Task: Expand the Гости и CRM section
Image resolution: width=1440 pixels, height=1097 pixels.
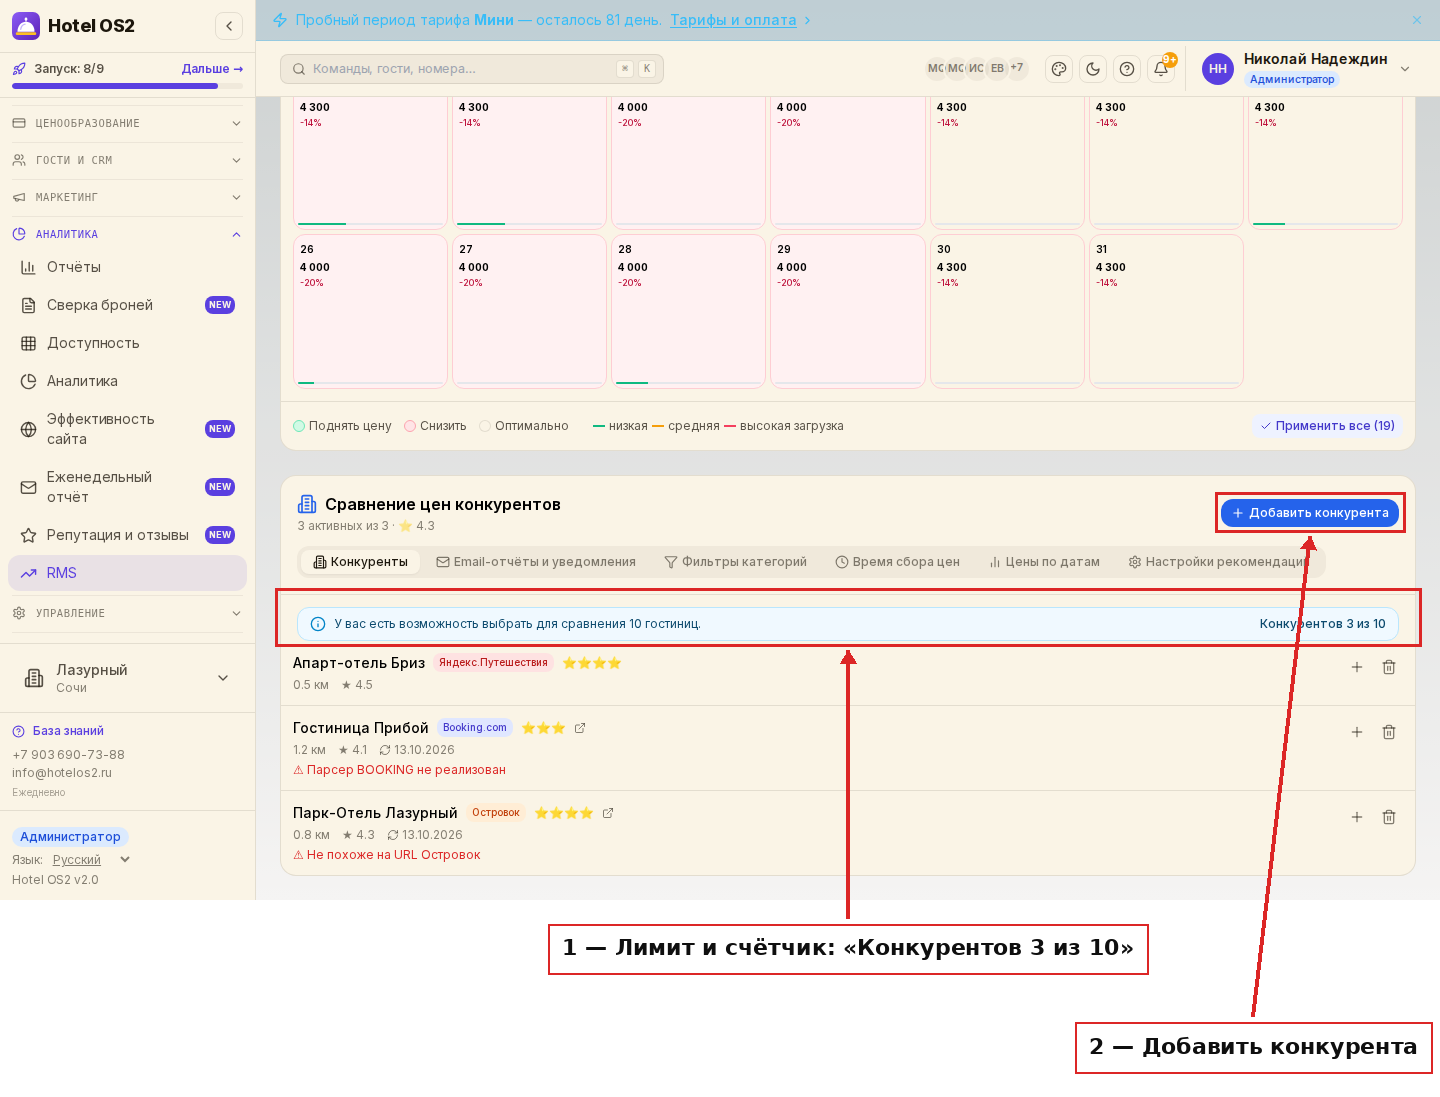Action: (127, 161)
